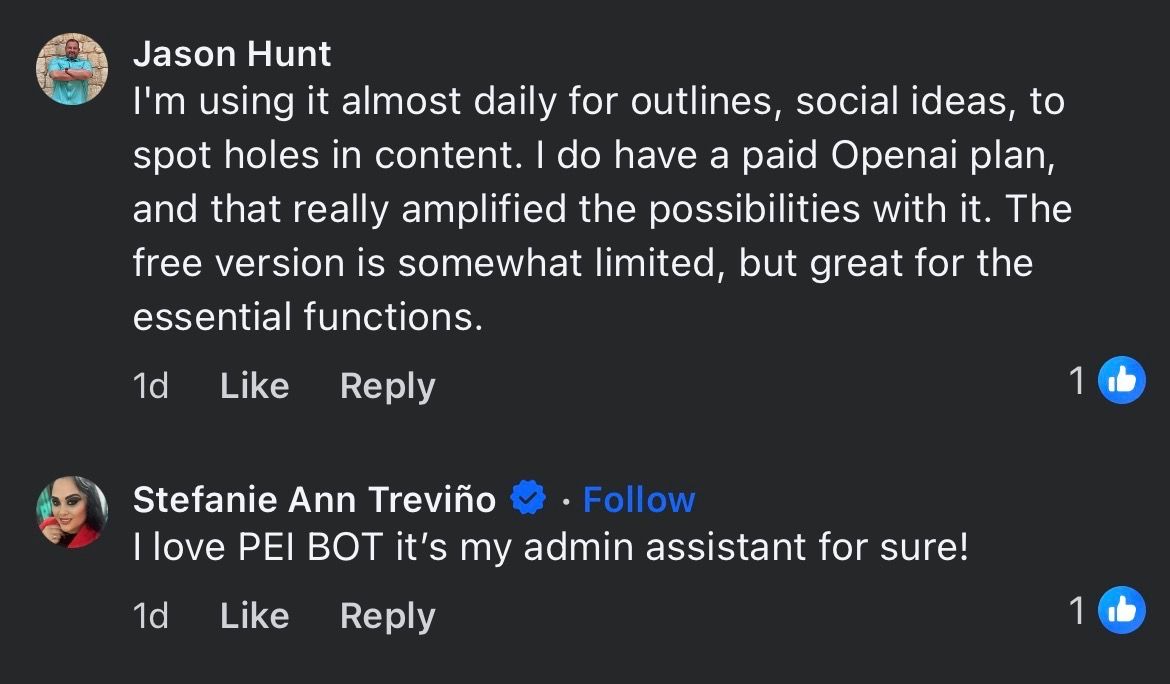Follow Stefanie Ann Treviño
Viewport: 1170px width, 684px height.
(x=638, y=499)
